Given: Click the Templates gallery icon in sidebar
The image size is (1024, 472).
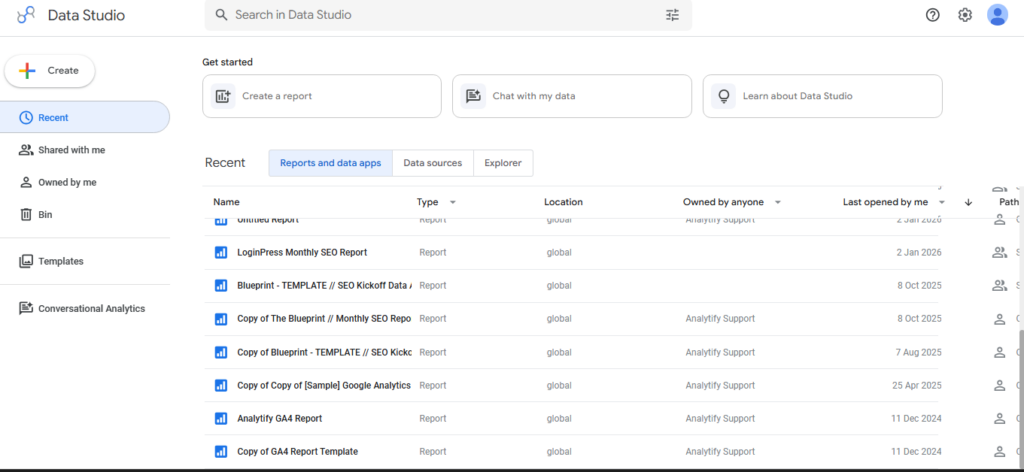Looking at the screenshot, I should coord(25,261).
